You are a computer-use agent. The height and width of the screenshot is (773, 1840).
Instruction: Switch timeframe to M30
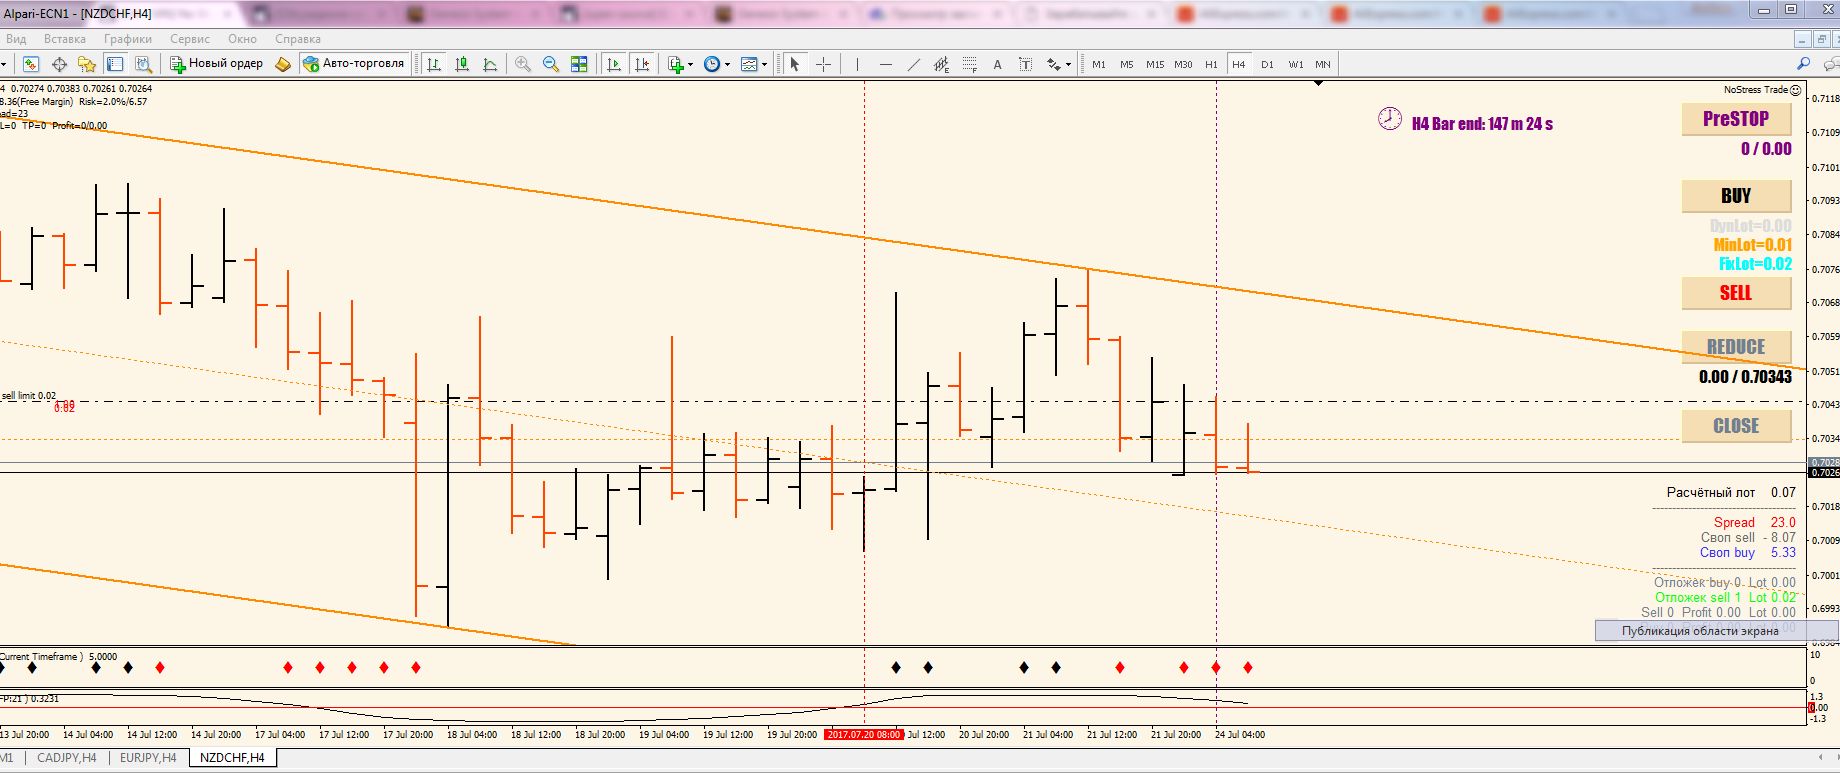point(1183,64)
